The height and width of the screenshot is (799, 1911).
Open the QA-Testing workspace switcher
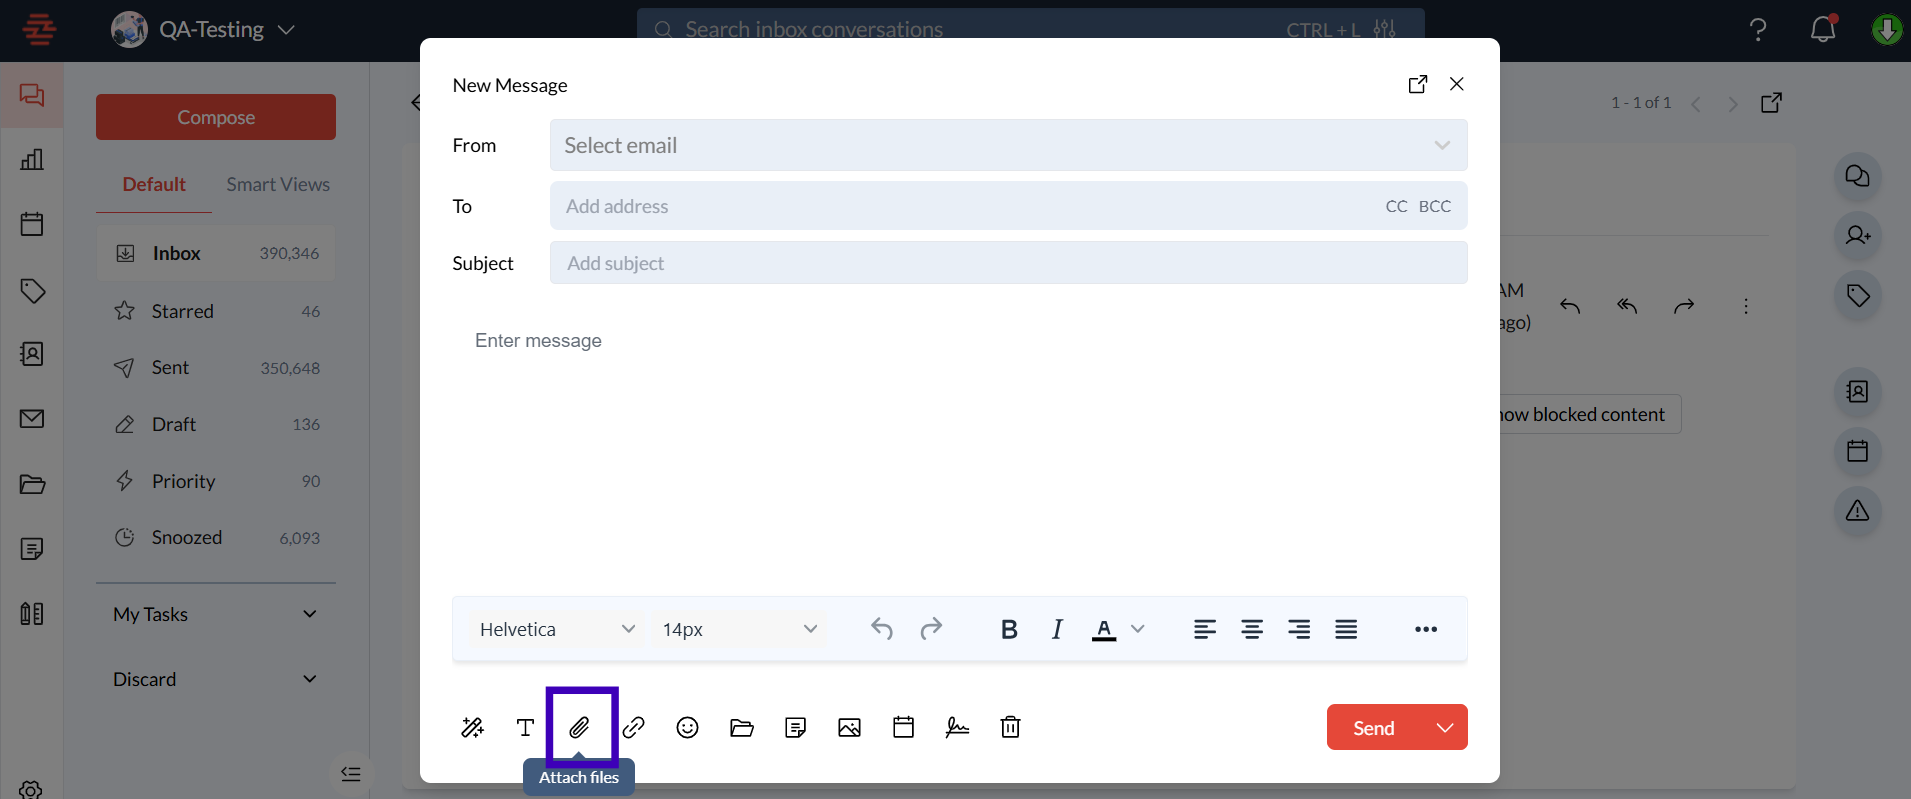tap(203, 30)
